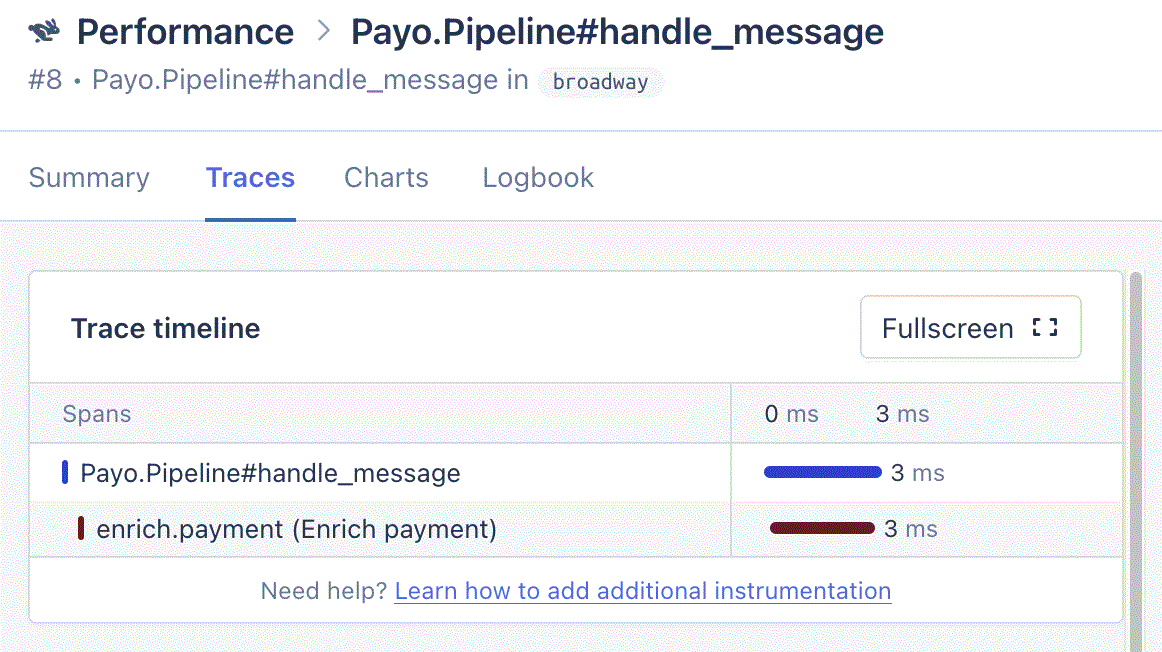
Task: Select the broadway namespace tag
Action: click(x=600, y=82)
